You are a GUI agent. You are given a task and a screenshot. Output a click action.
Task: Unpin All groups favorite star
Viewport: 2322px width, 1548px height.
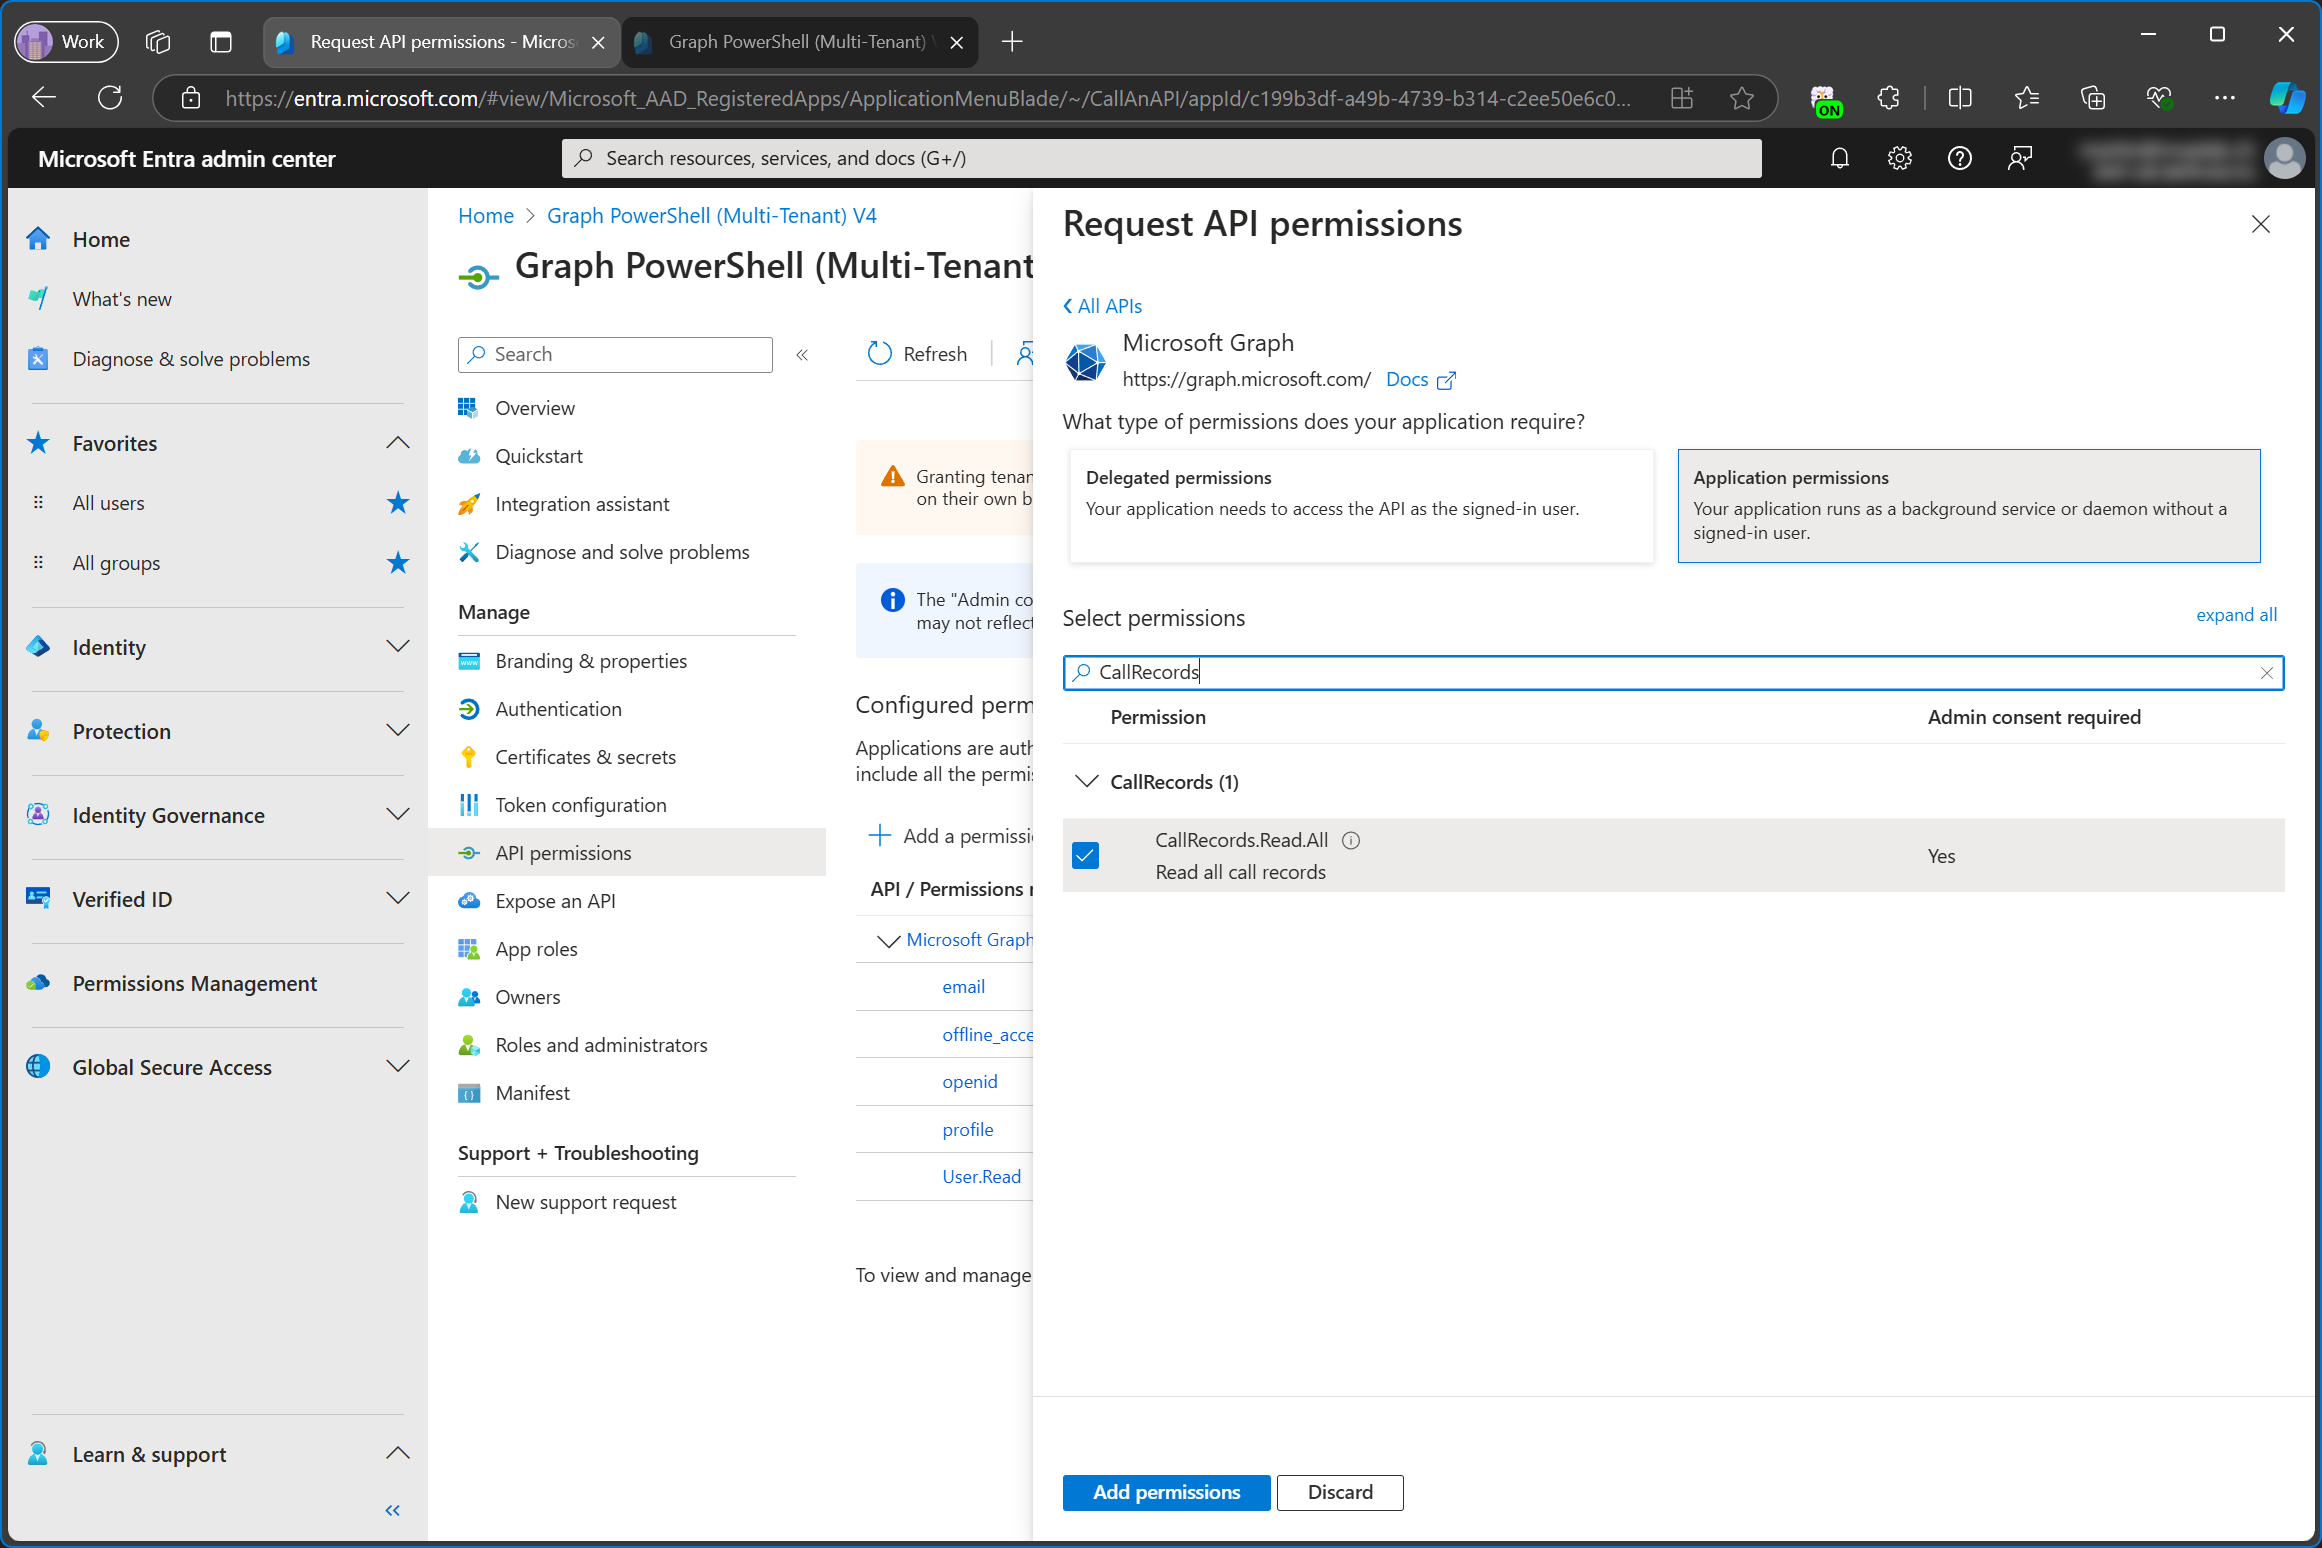click(x=398, y=562)
